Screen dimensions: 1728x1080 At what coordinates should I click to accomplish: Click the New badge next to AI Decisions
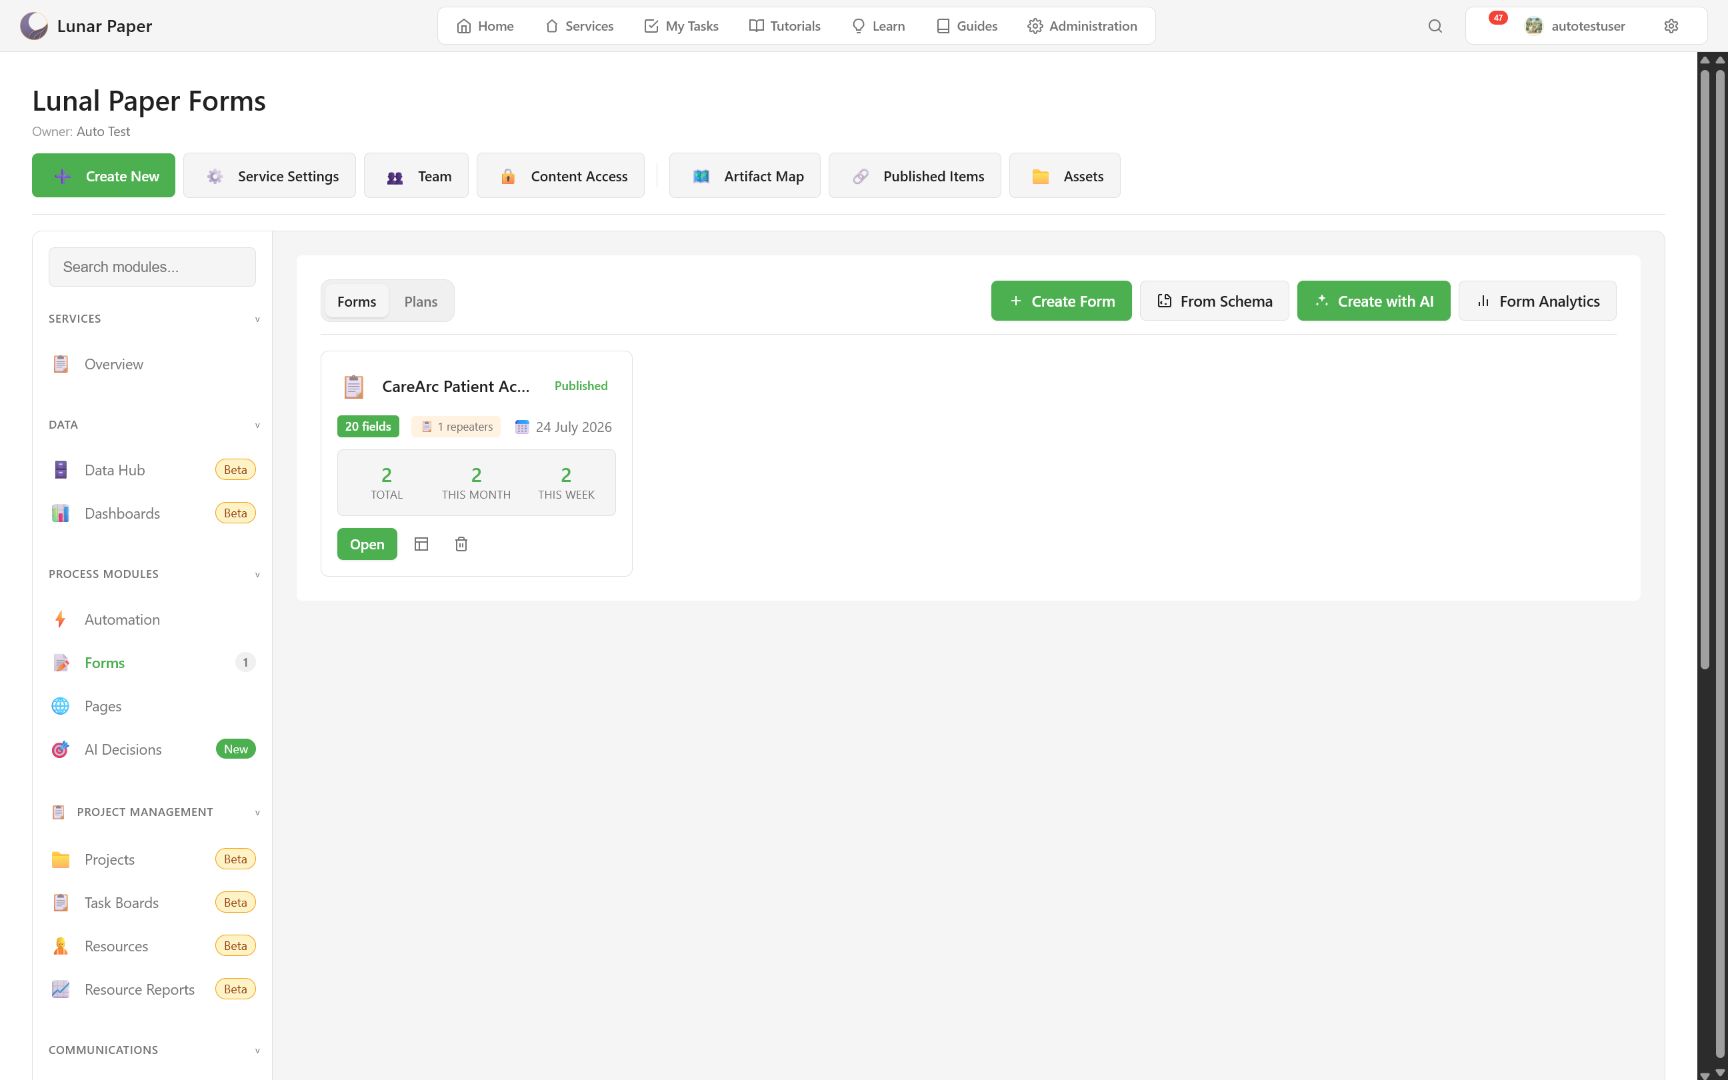point(236,750)
